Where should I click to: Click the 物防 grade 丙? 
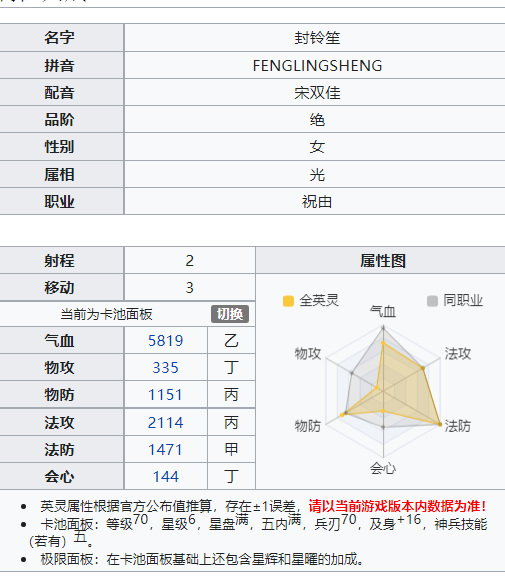click(231, 395)
